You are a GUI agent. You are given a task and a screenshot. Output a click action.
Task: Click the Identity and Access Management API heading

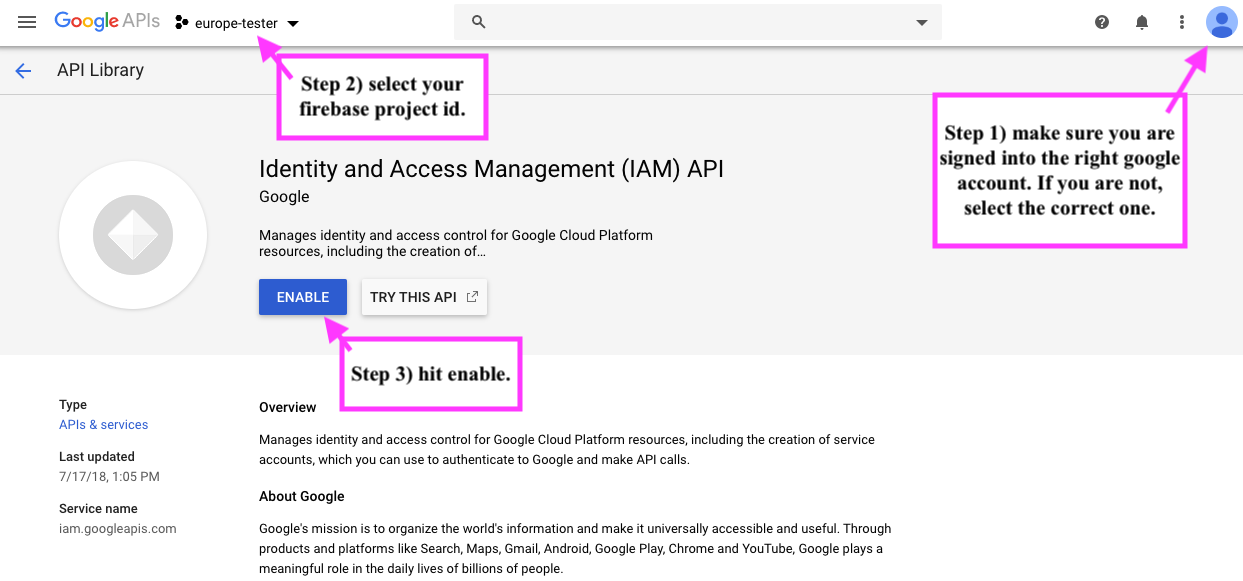tap(491, 169)
